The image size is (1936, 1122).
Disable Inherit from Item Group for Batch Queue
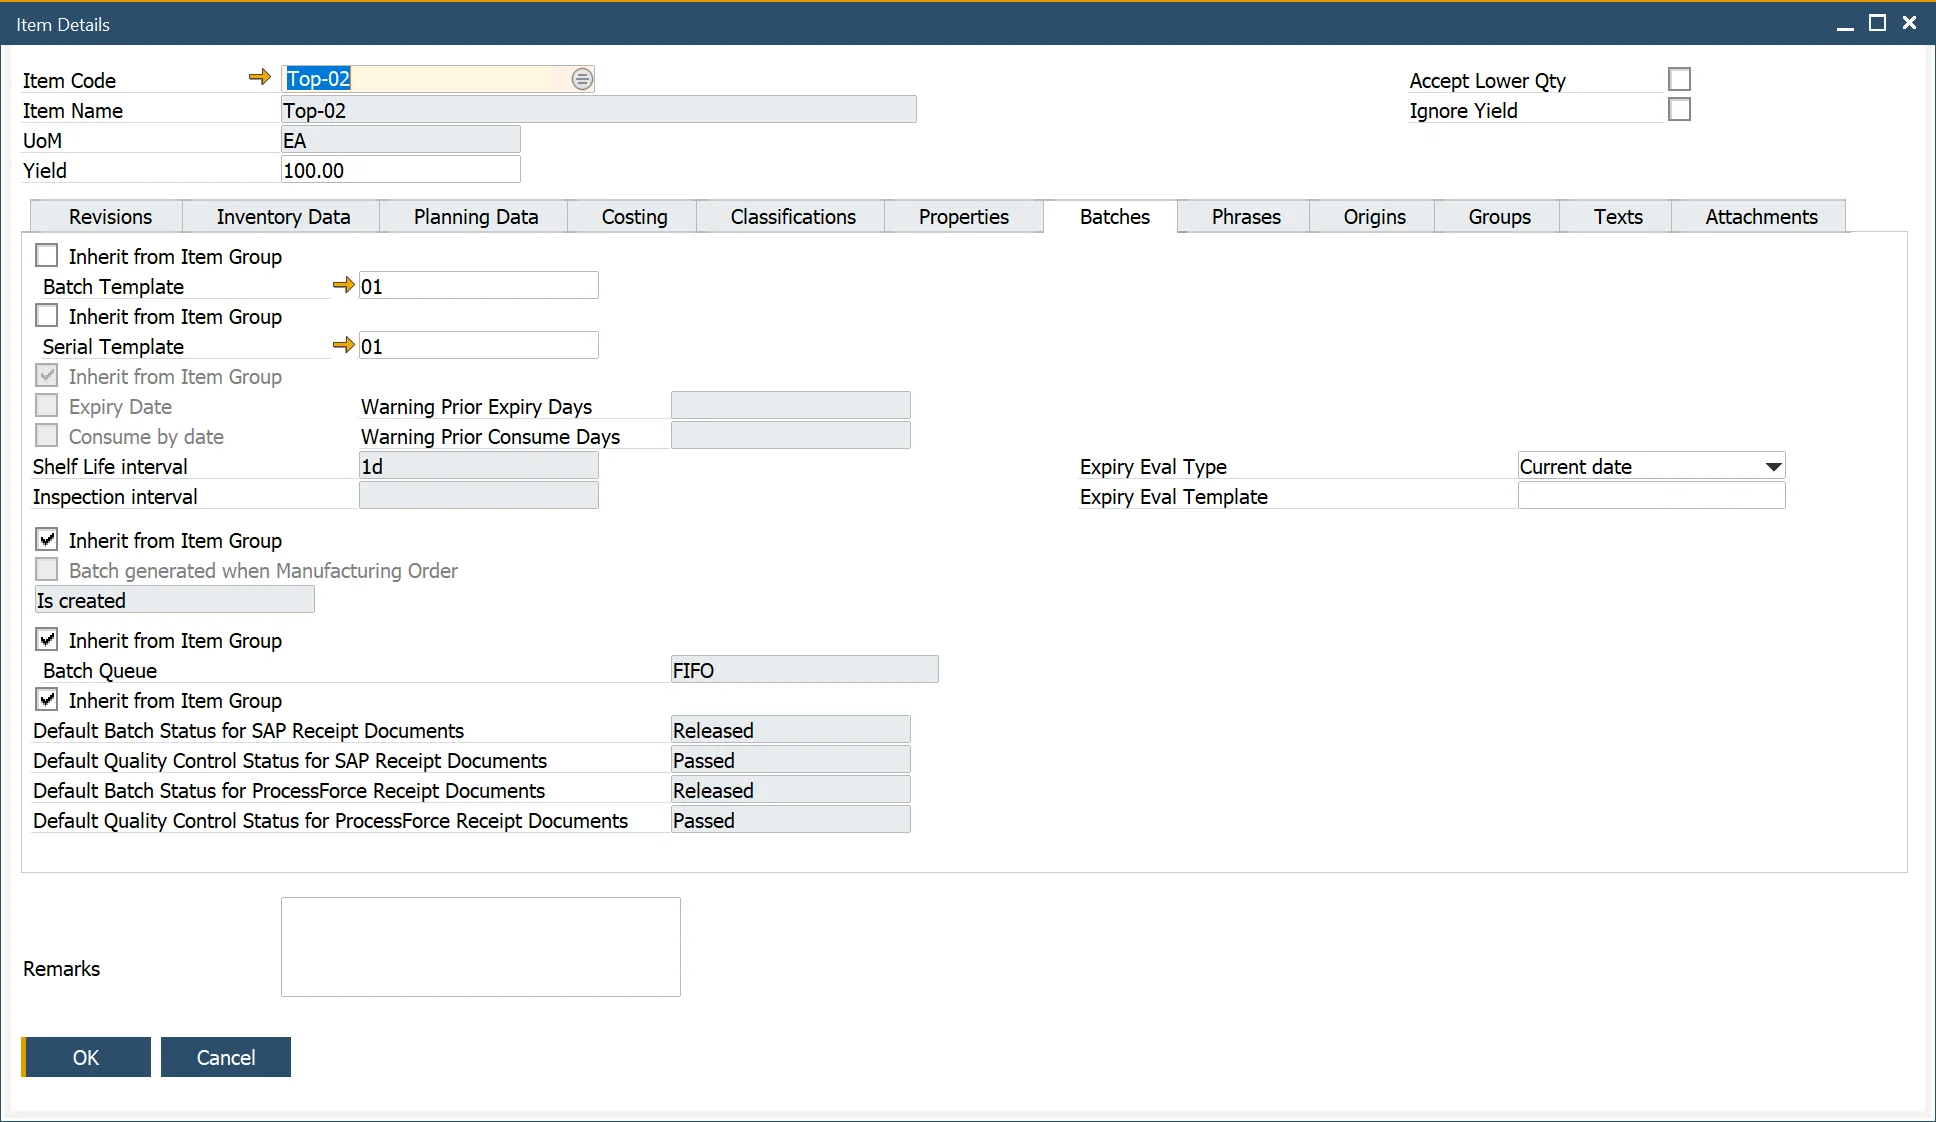[49, 640]
